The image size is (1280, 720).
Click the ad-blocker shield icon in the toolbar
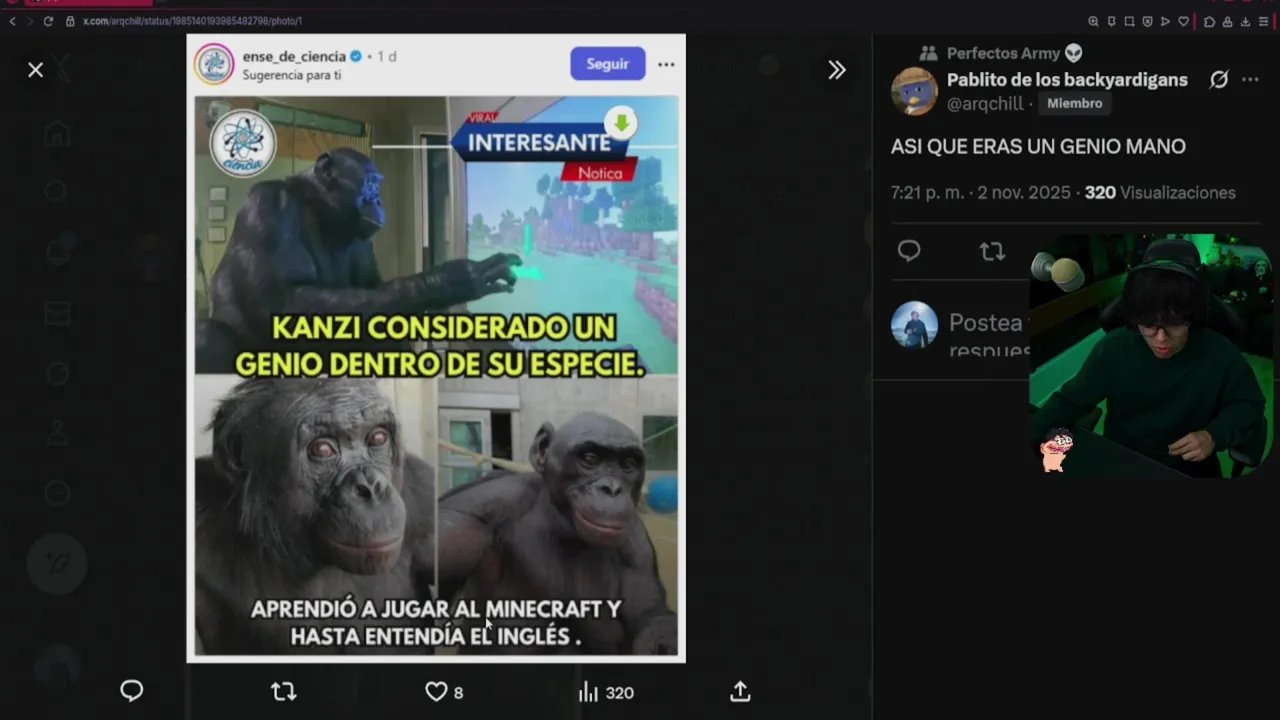[x=1148, y=21]
